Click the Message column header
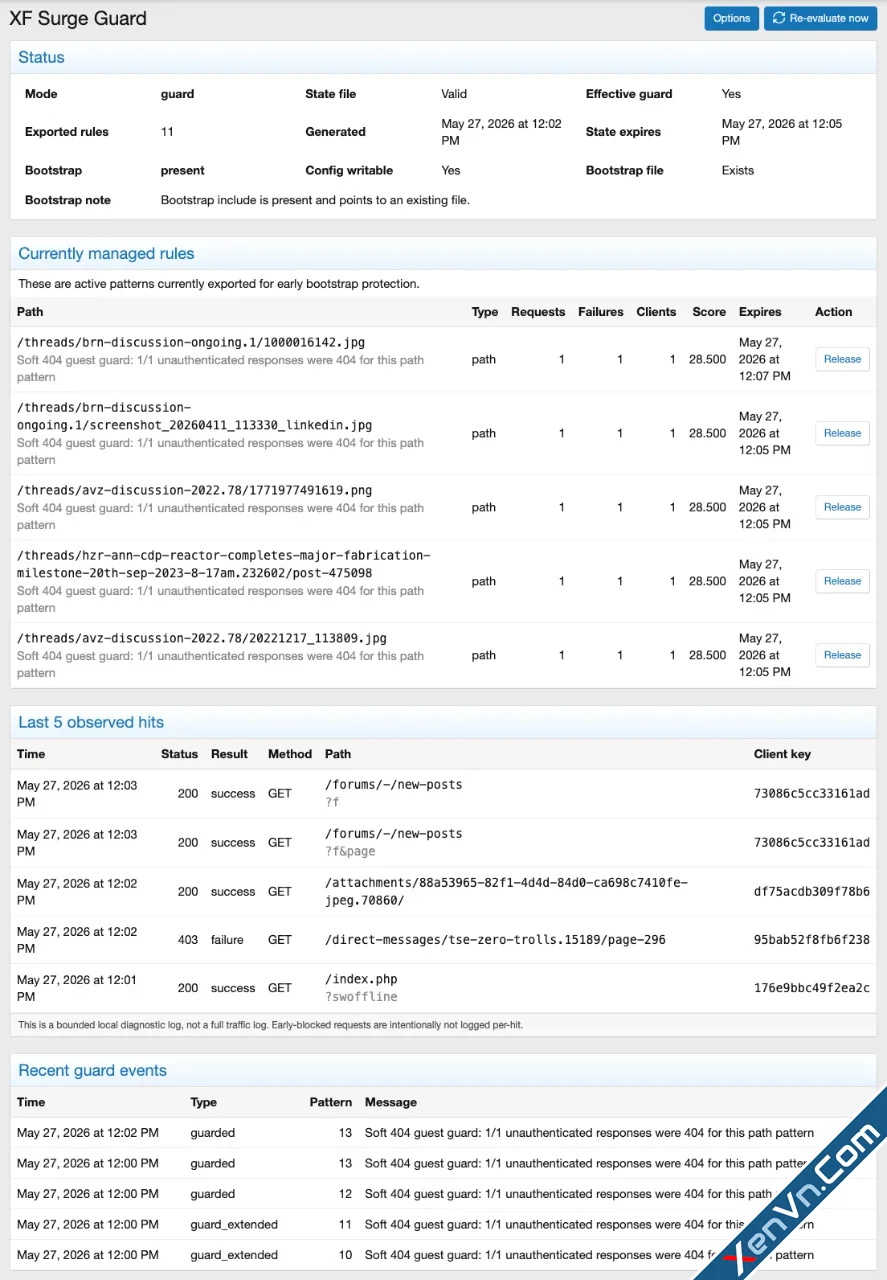 tap(391, 1102)
